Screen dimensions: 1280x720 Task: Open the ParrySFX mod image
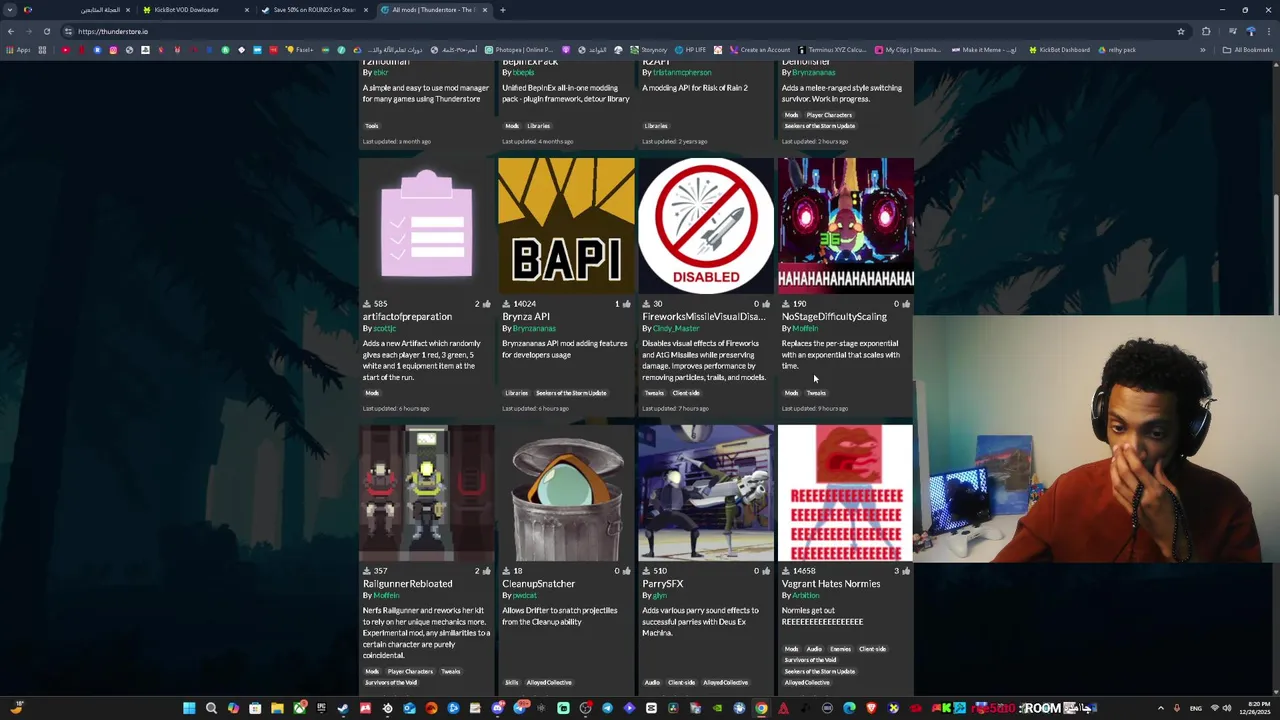coord(706,493)
